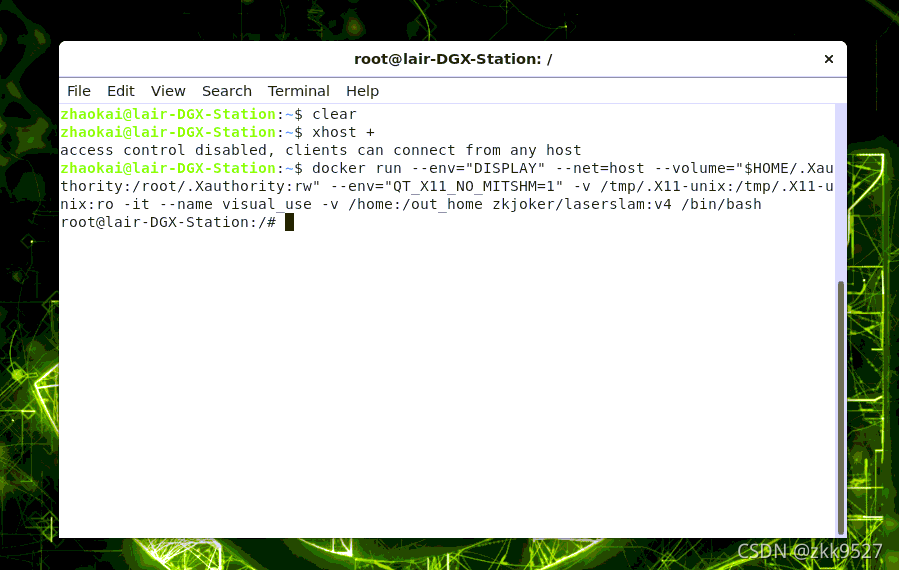Click the 'zkjoker/laserslam:v4' image name
Screen dimensions: 899x570
click(582, 204)
